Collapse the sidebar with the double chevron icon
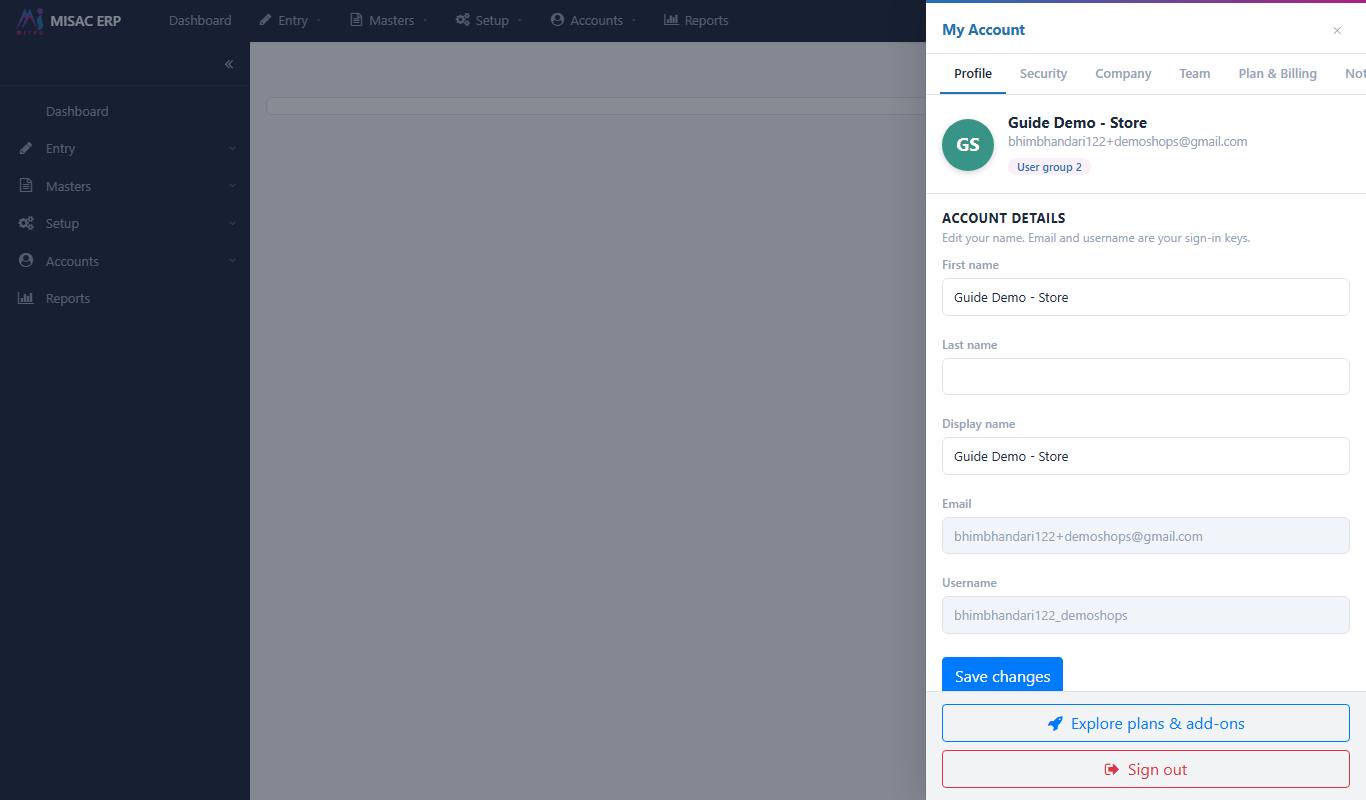The width and height of the screenshot is (1366, 800). (229, 64)
